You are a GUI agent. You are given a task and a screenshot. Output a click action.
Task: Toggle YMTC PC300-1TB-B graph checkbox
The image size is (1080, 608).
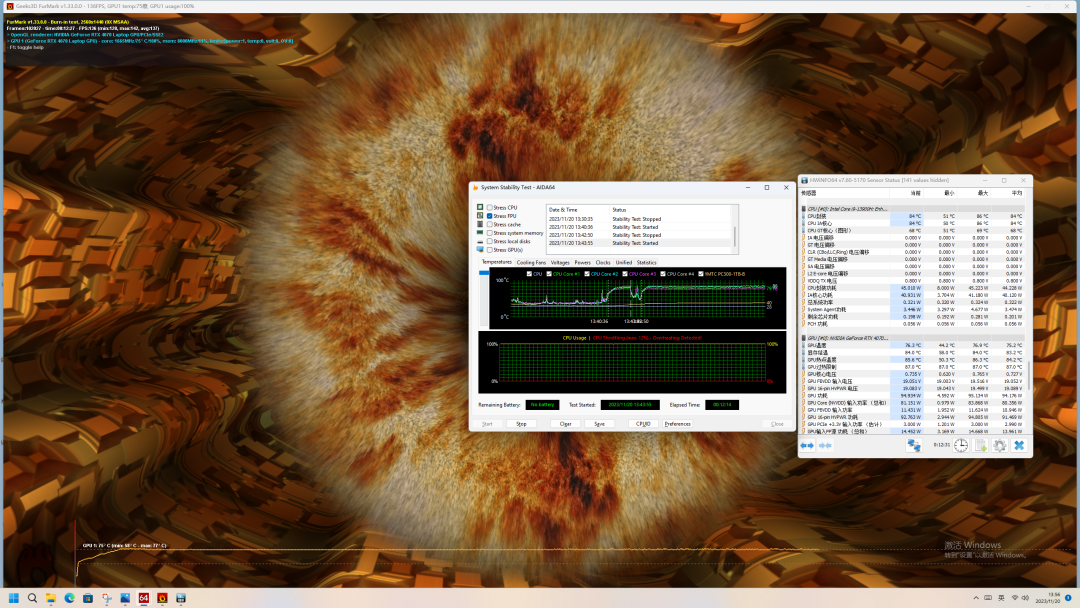pyautogui.click(x=700, y=274)
